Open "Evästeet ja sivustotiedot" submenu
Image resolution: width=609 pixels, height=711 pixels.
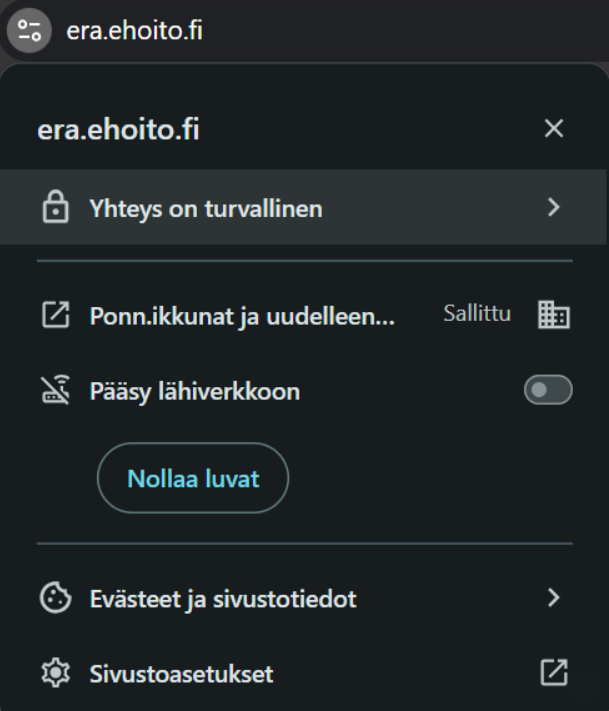[x=216, y=599]
